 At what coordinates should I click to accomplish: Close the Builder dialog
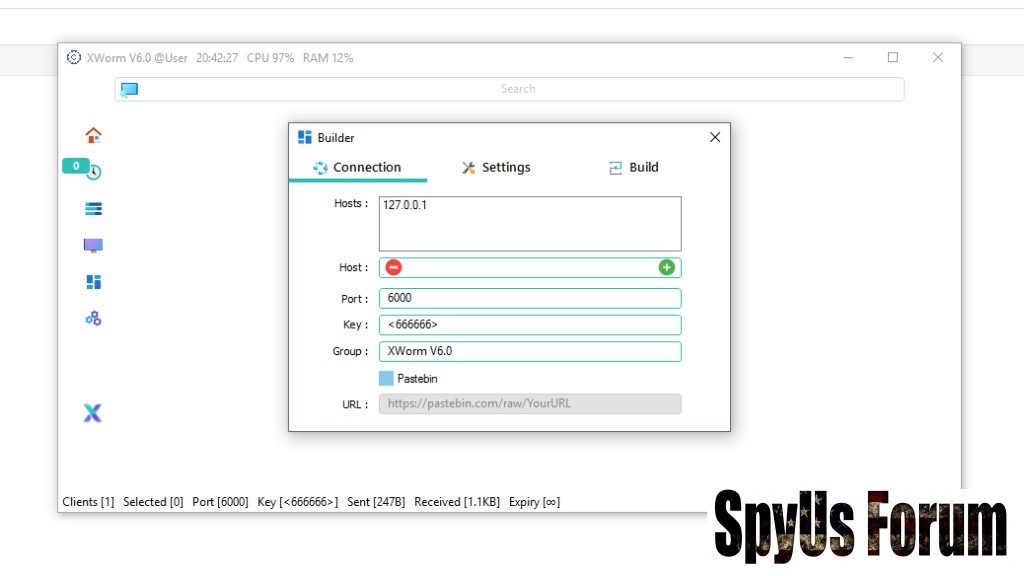point(714,138)
